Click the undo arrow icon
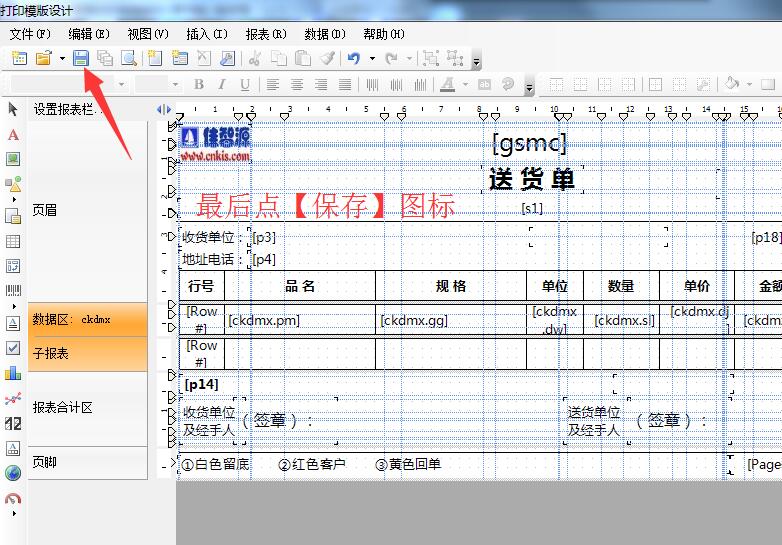Viewport: 782px width, 545px height. tap(353, 59)
